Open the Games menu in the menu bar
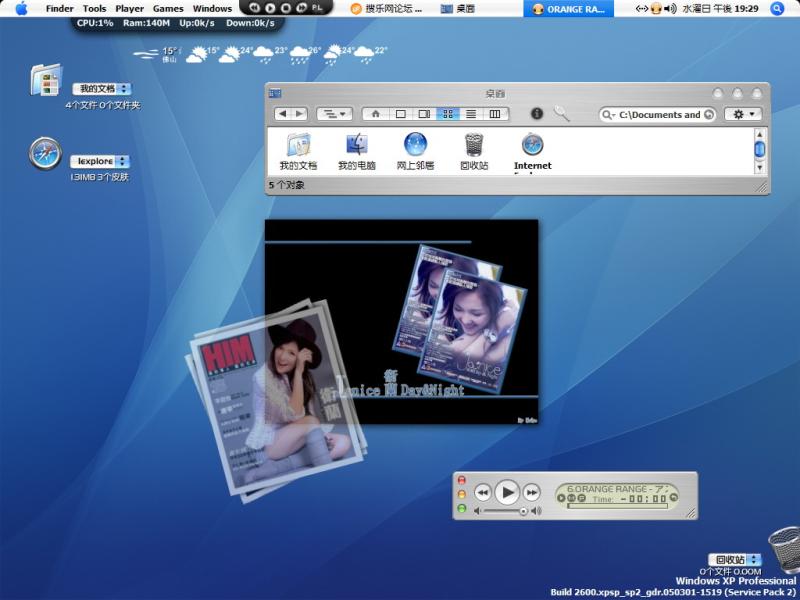The image size is (800, 600). click(x=168, y=8)
